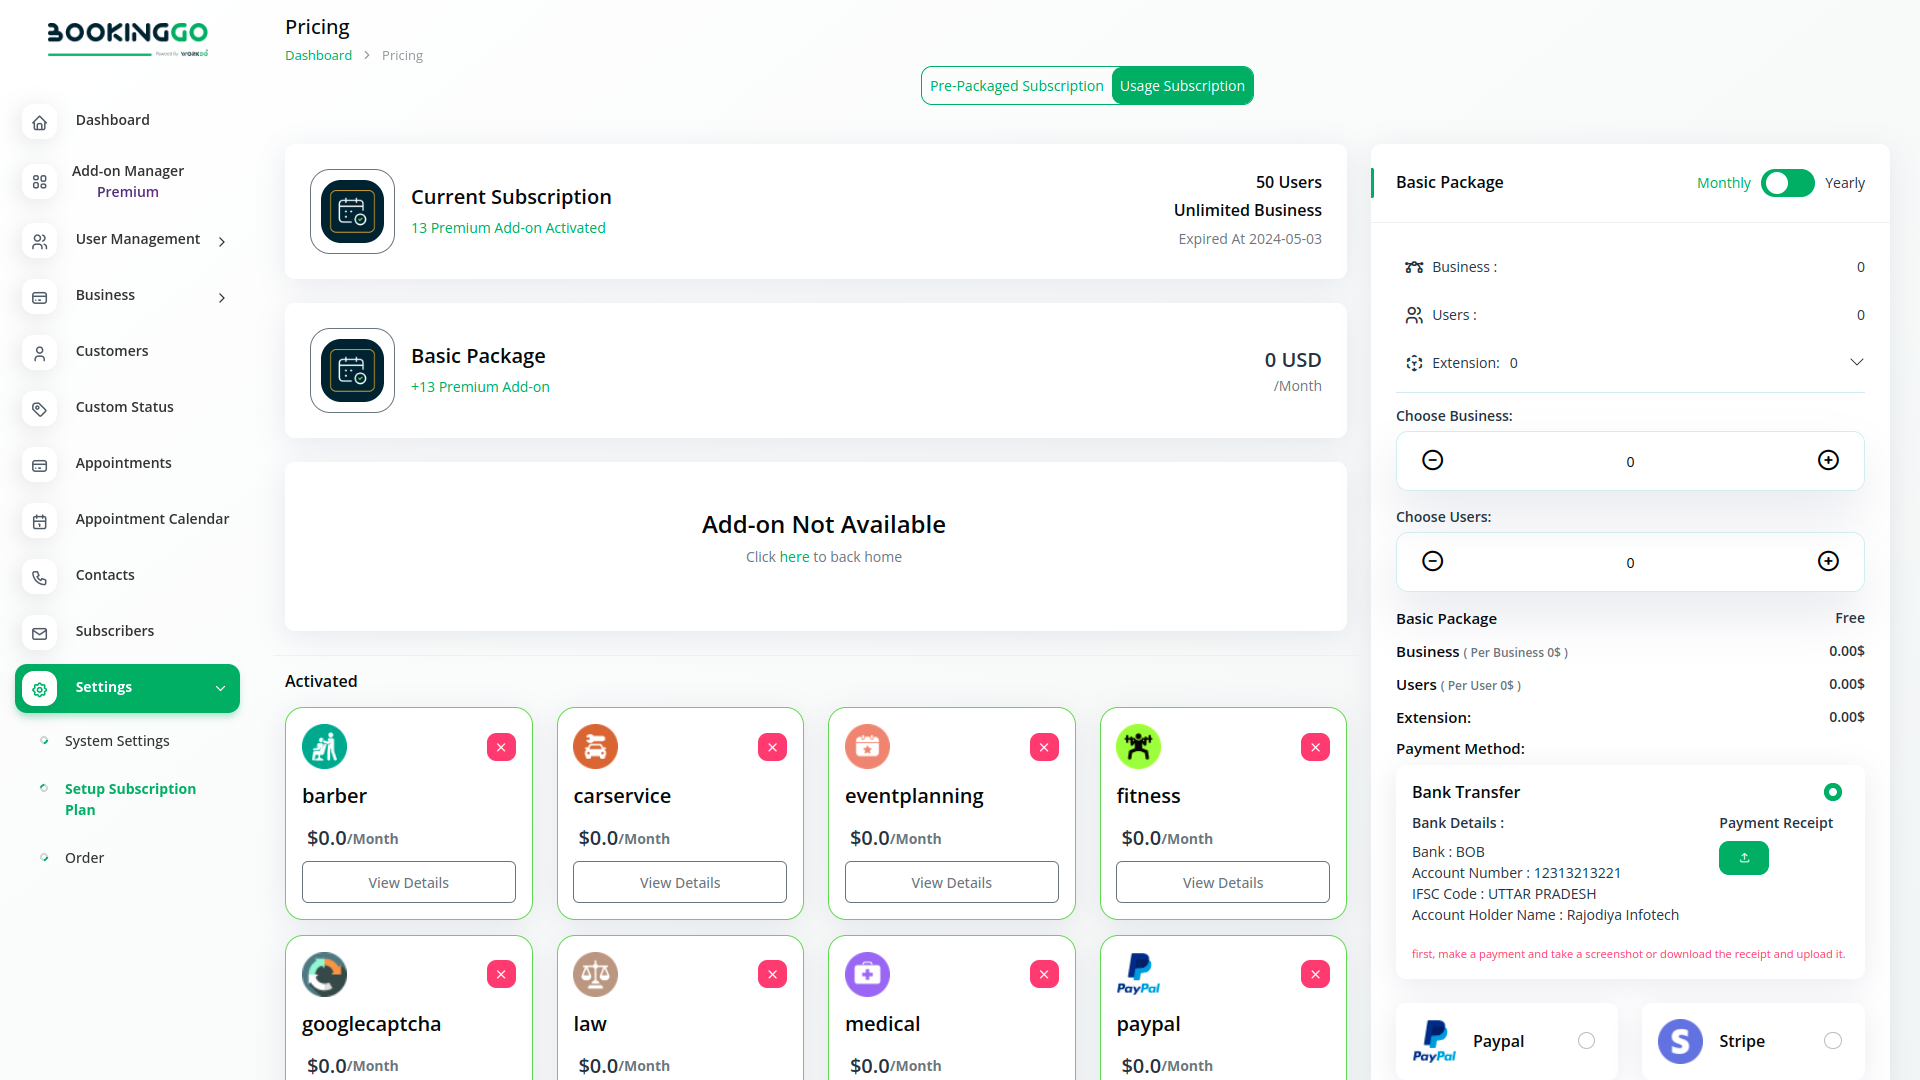
Task: Open System Settings submenu item
Action: point(117,741)
